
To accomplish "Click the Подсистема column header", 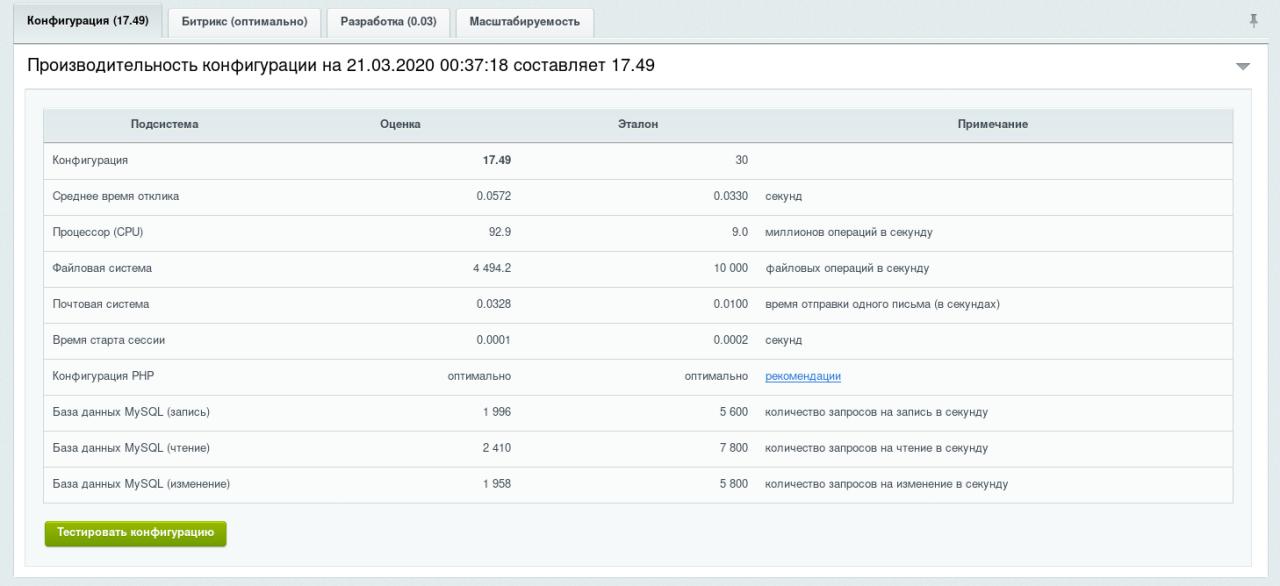I will [164, 124].
